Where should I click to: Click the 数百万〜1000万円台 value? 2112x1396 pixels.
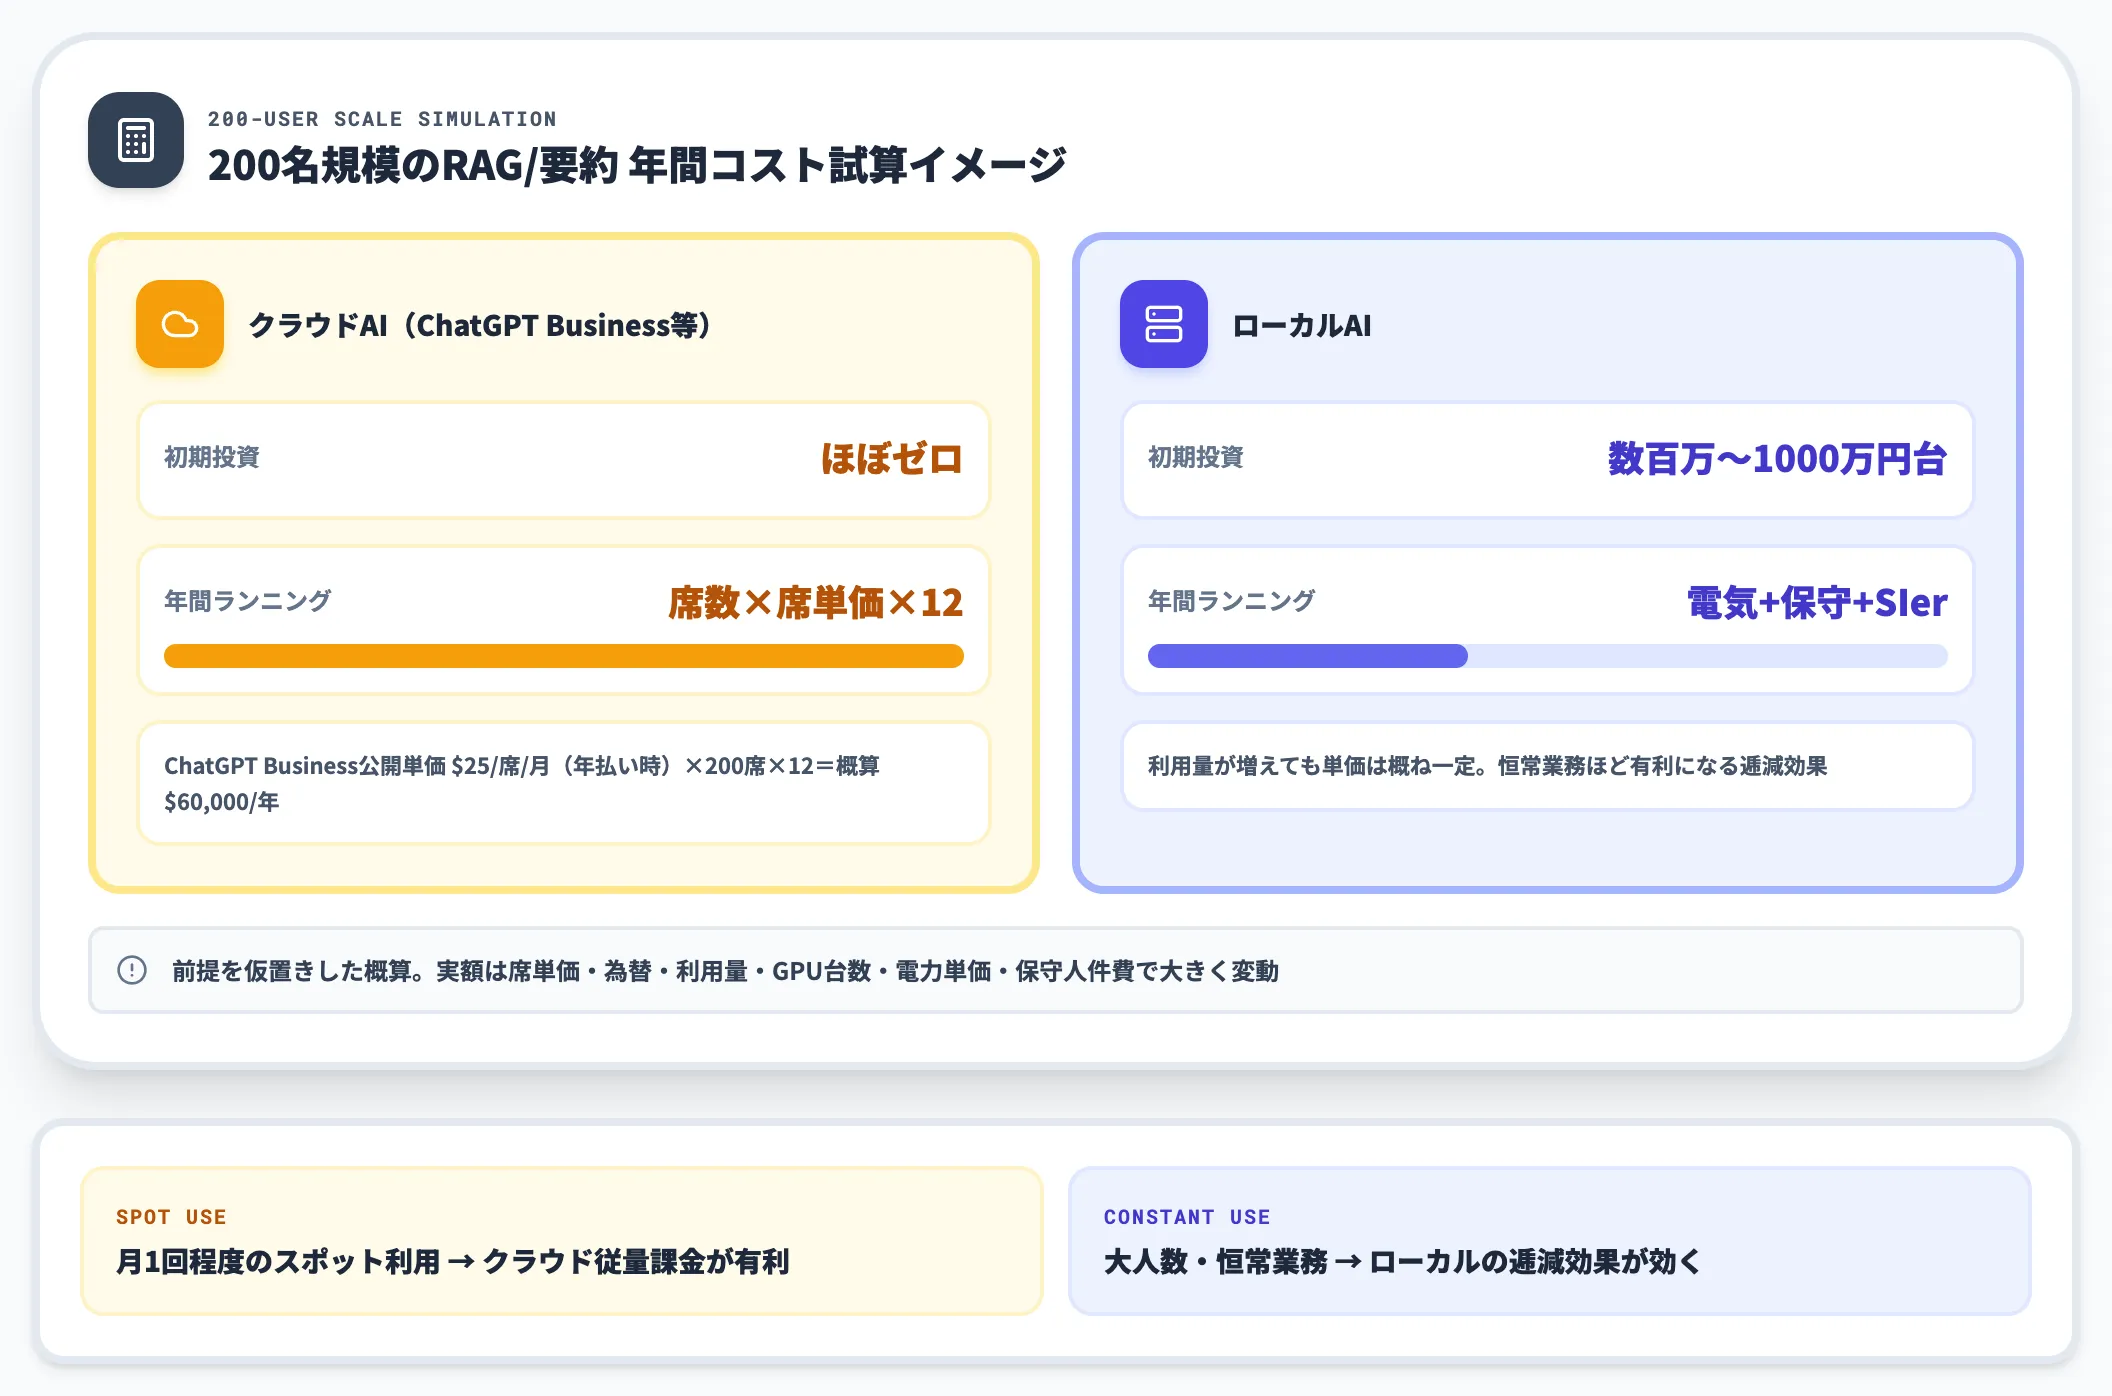(1777, 459)
